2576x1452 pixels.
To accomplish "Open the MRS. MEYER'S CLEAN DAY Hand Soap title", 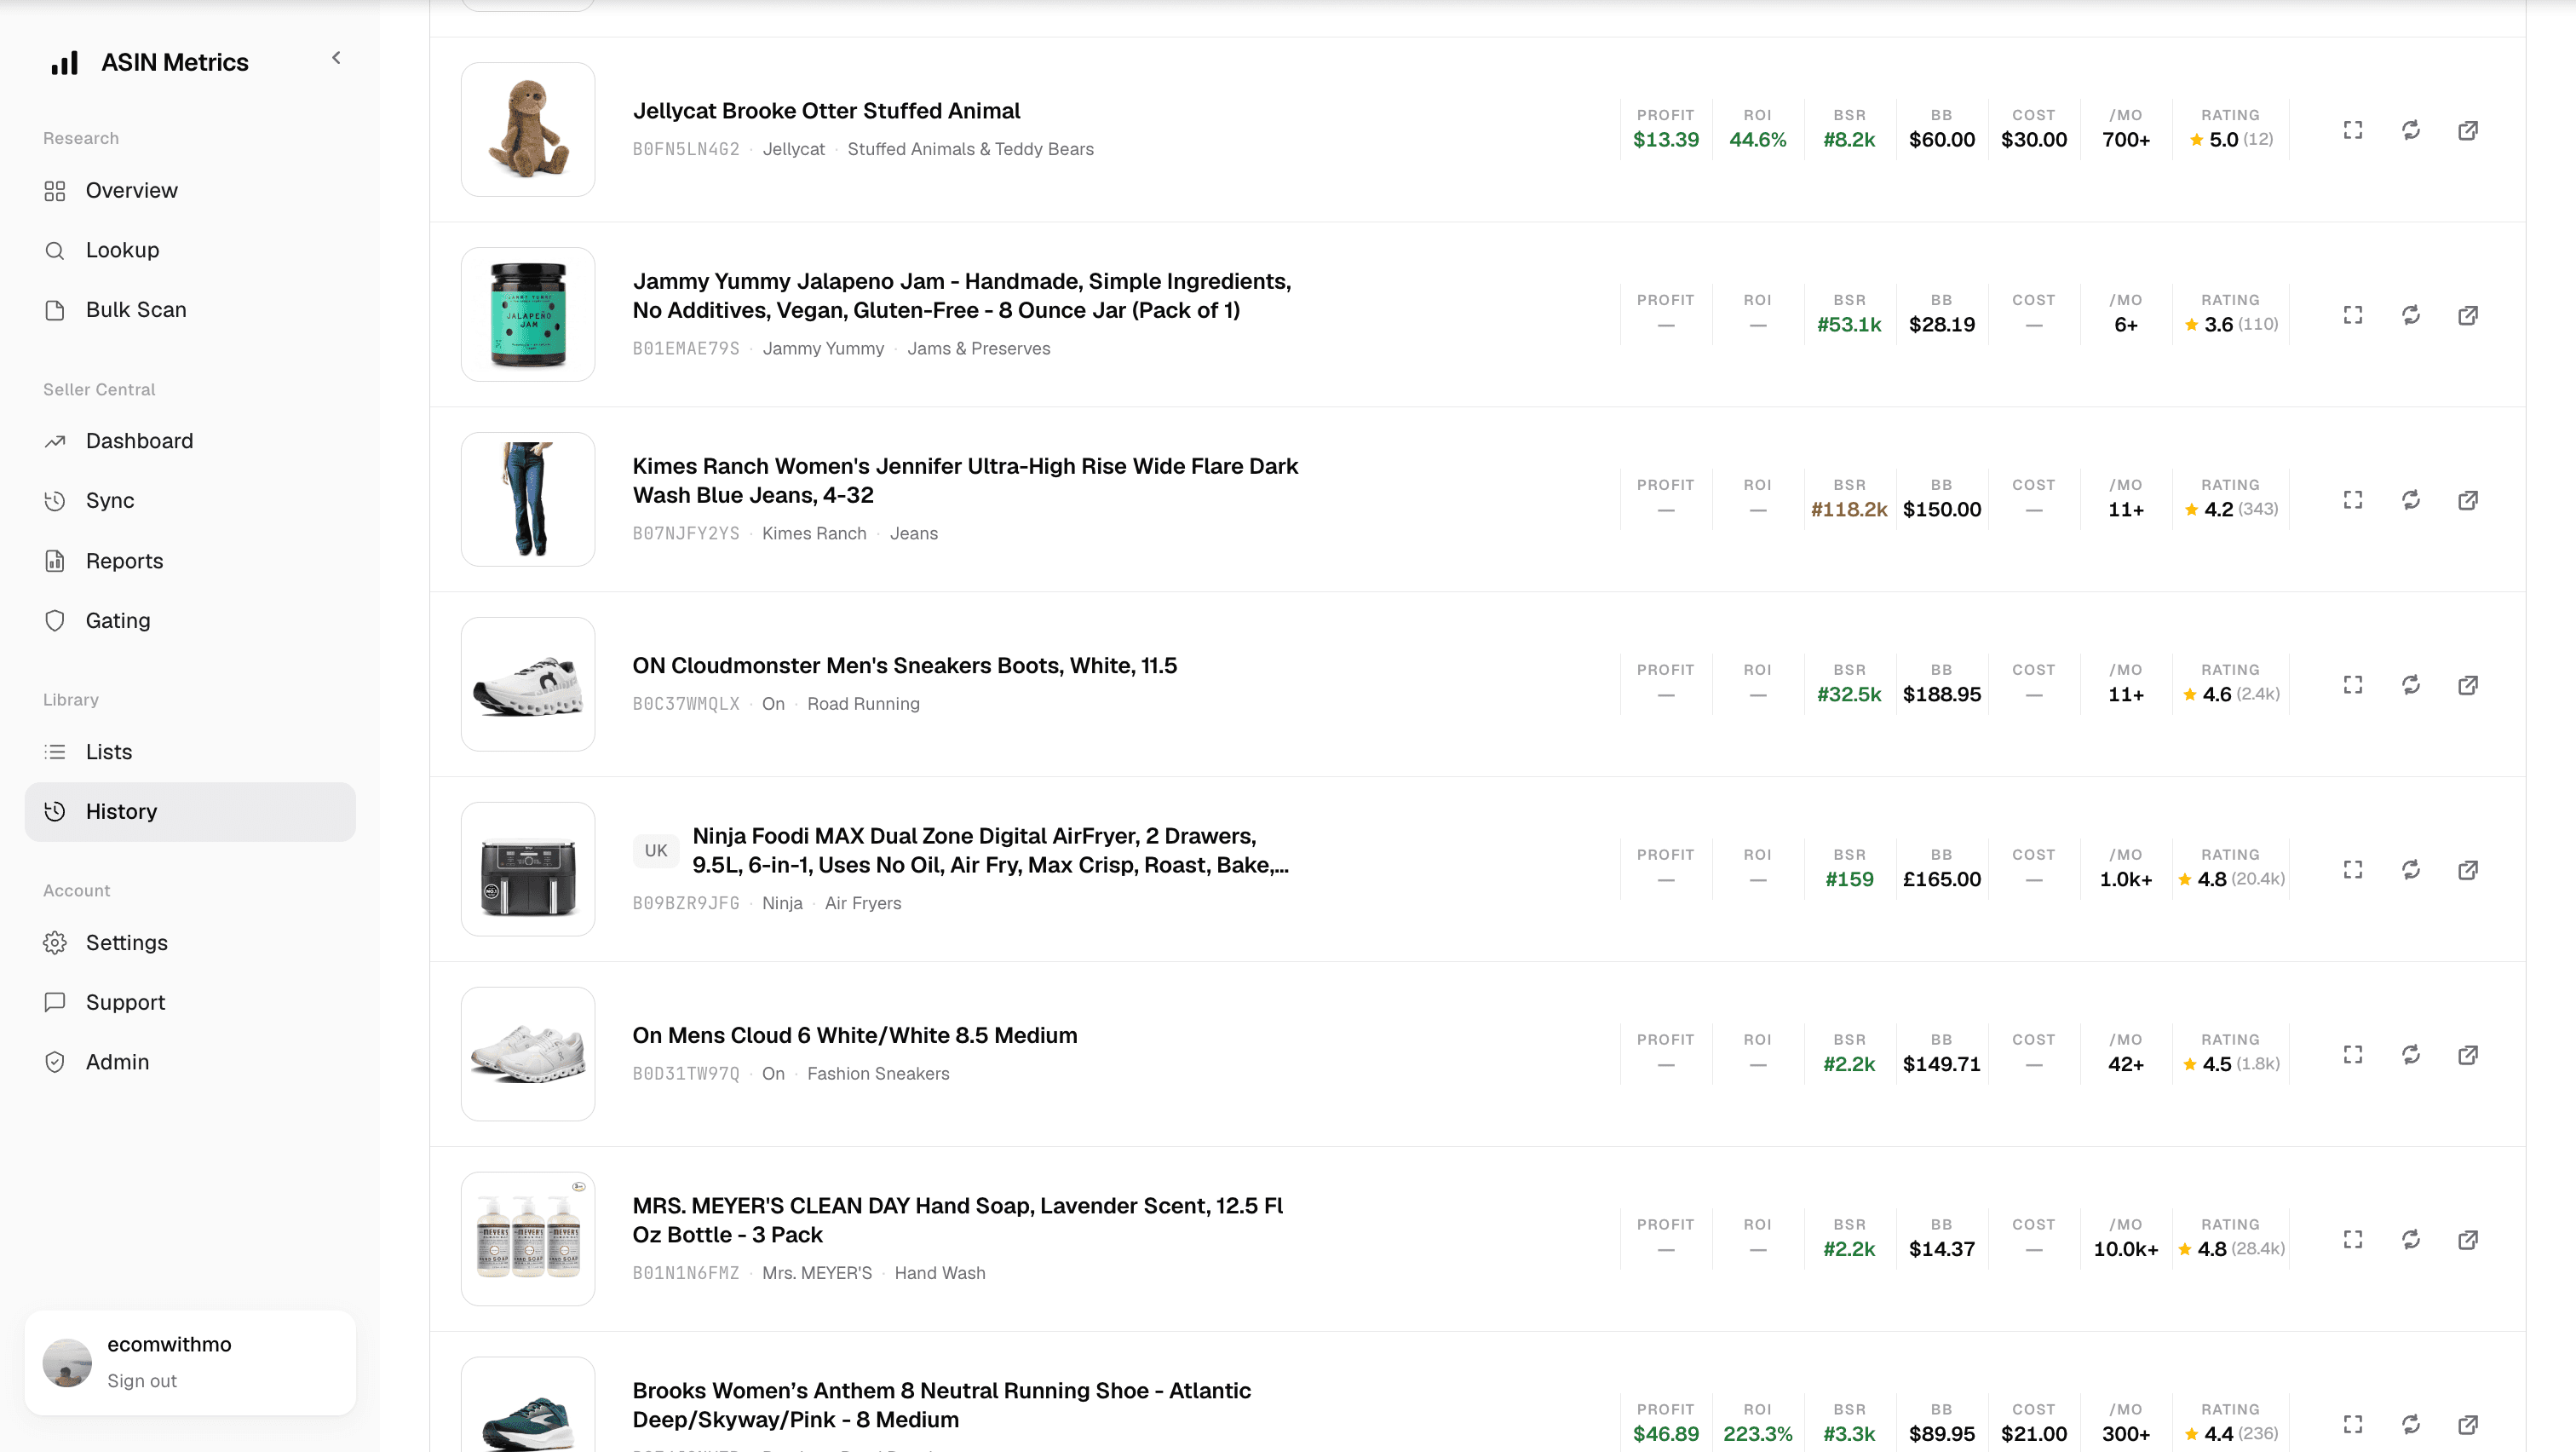I will 957,1221.
